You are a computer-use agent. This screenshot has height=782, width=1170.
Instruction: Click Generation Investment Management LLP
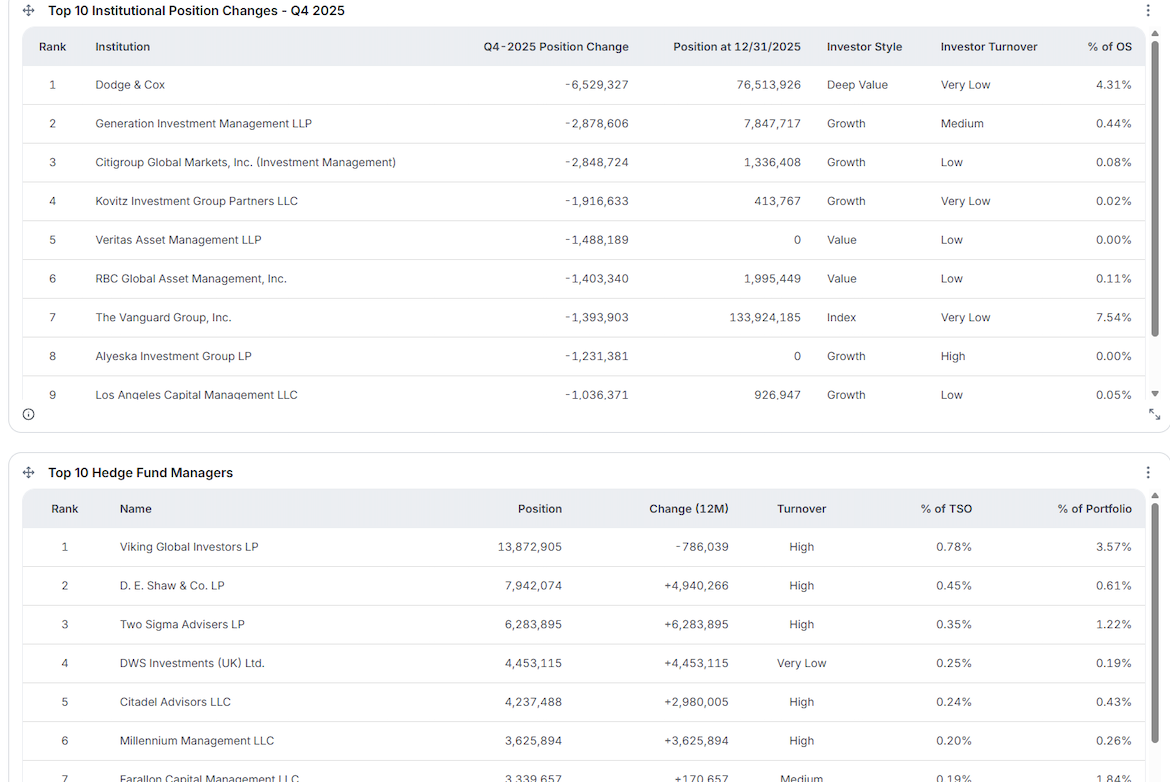[204, 123]
